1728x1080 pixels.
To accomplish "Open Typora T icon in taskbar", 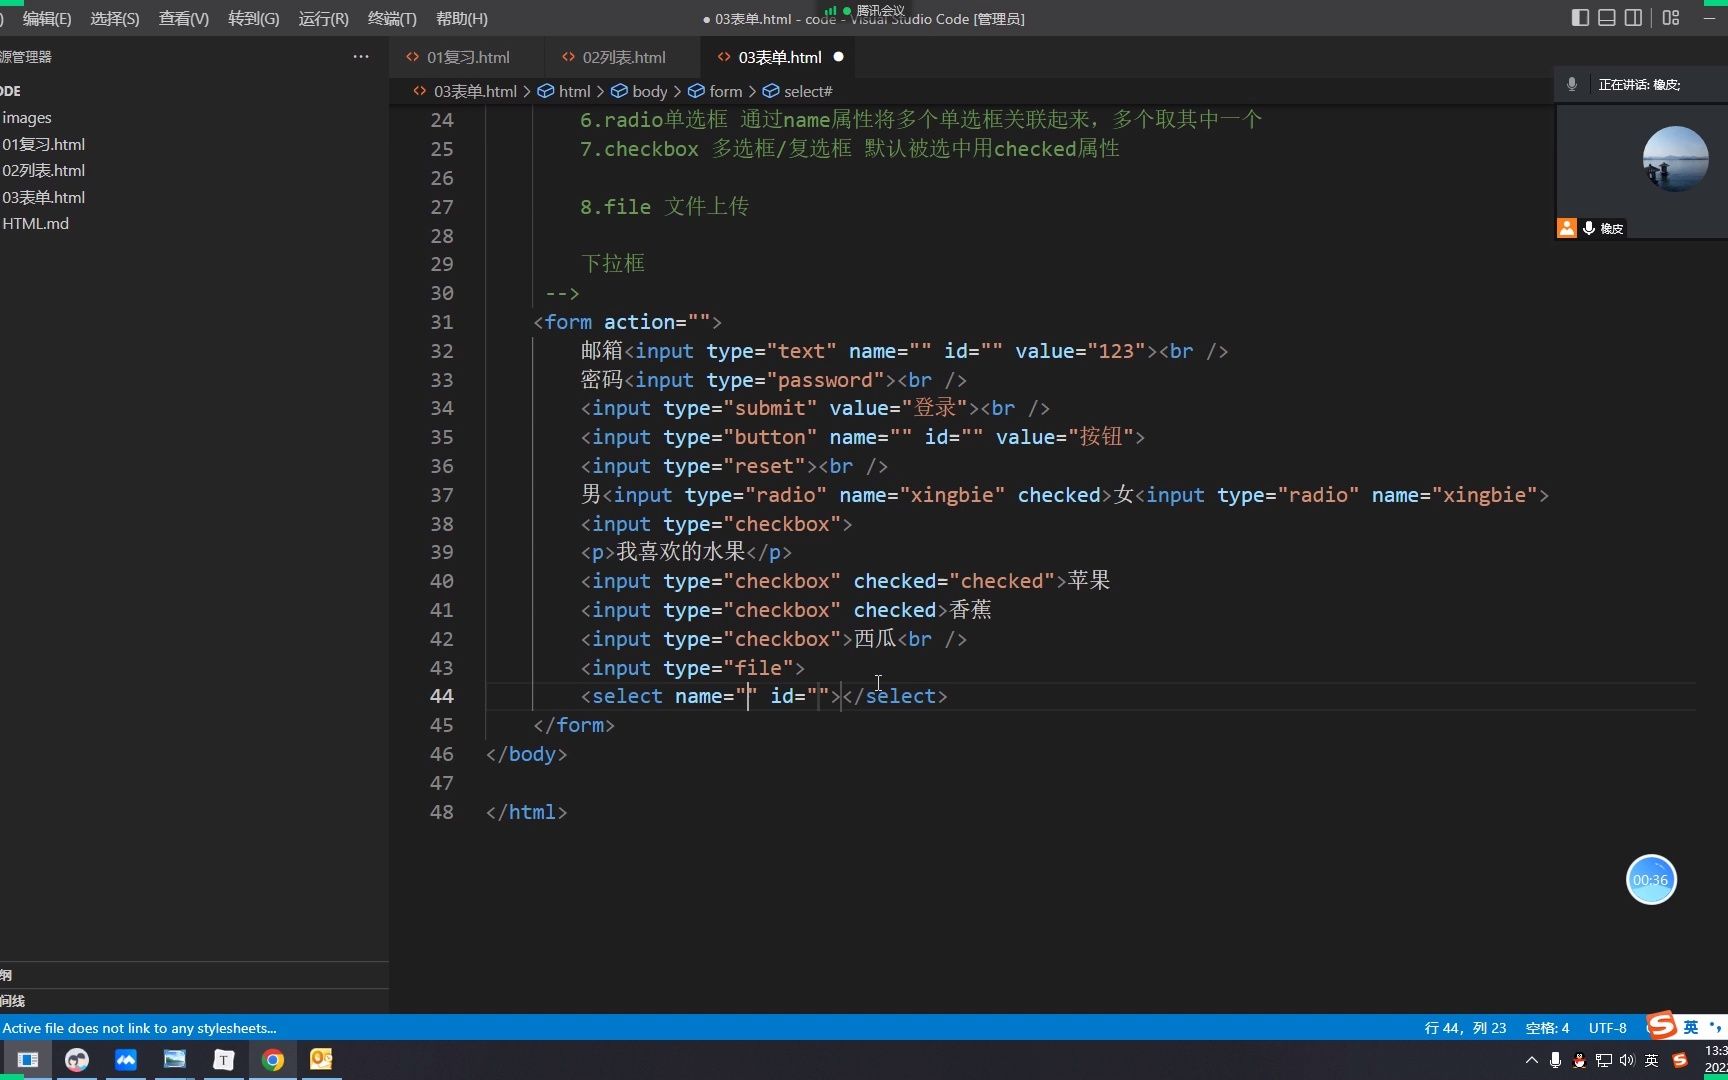I will click(224, 1060).
